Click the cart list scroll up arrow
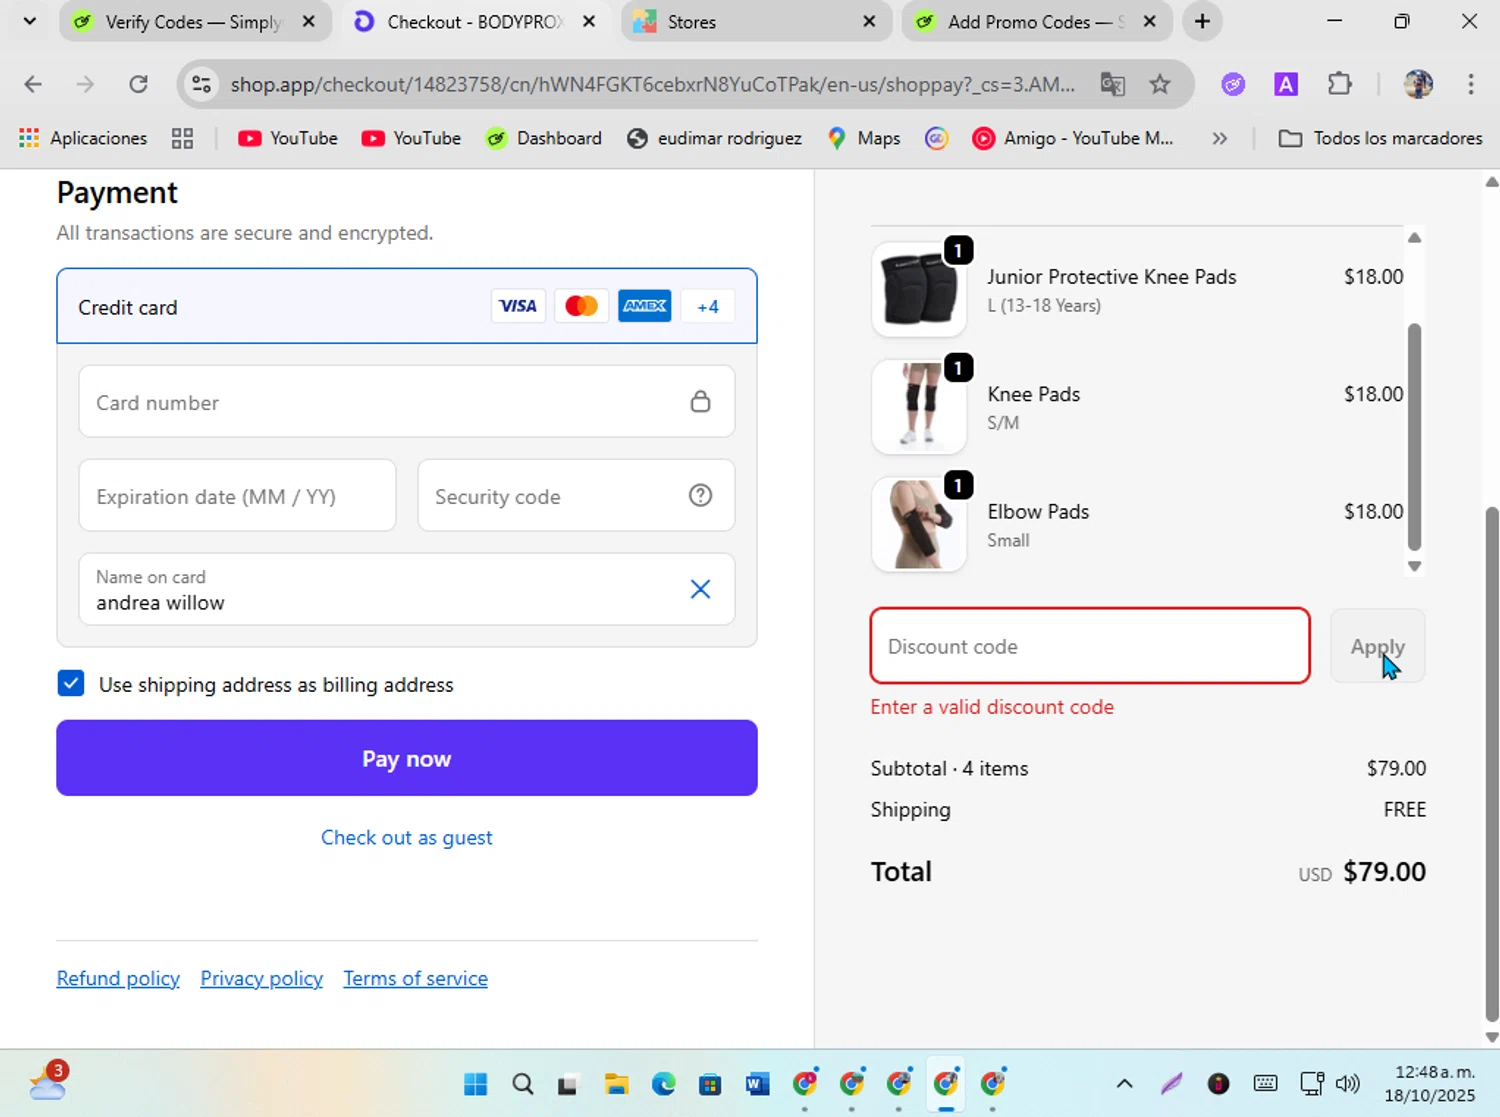The height and width of the screenshot is (1117, 1500). tap(1414, 237)
